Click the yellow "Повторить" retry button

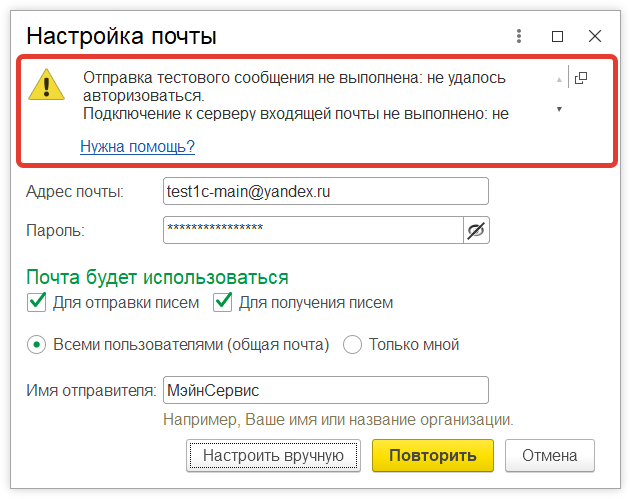432,456
